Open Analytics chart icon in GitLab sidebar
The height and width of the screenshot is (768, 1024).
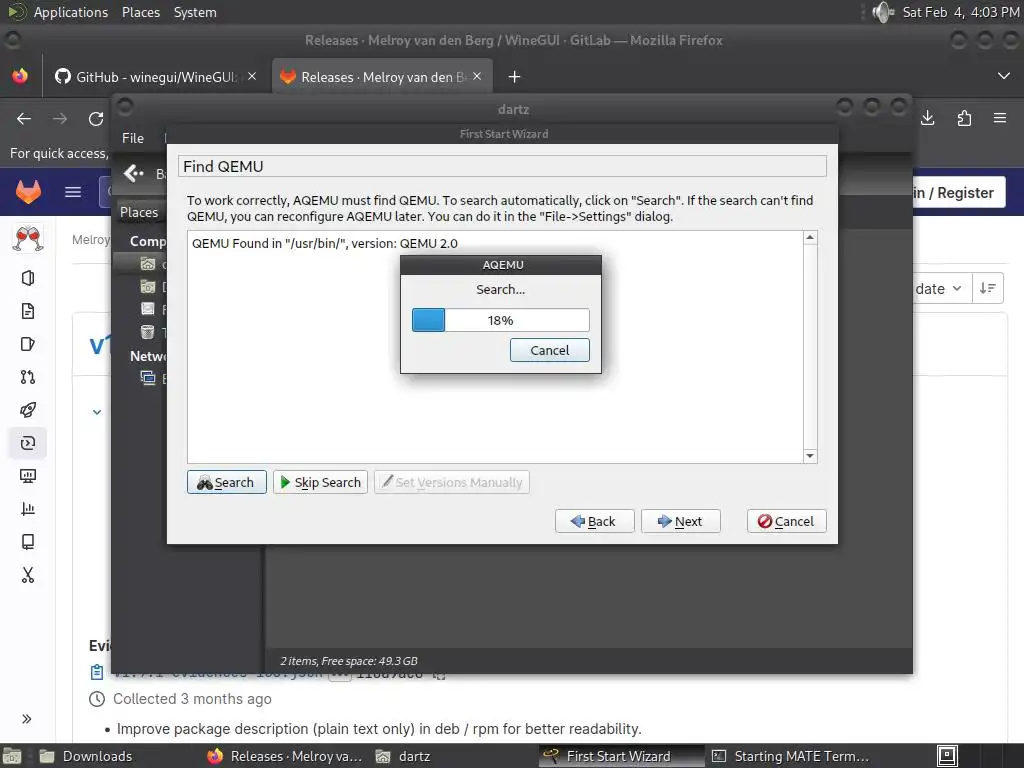point(28,509)
